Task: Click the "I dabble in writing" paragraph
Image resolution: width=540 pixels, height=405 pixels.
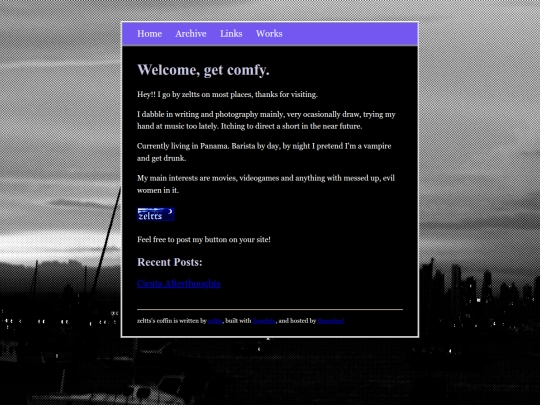Action: (266, 120)
